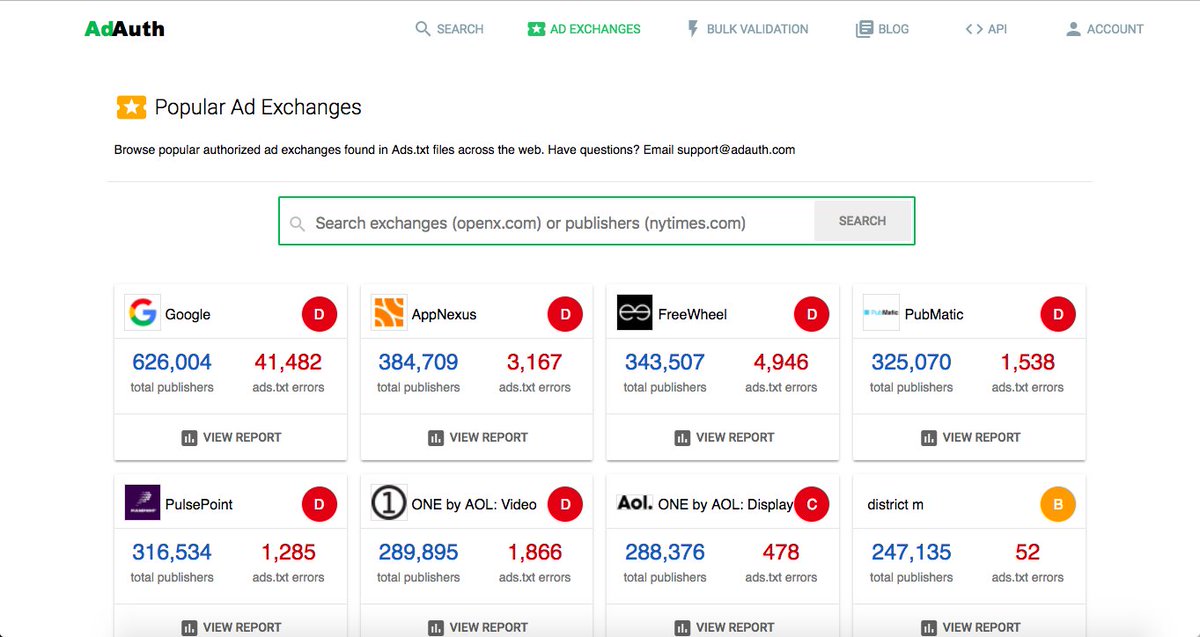This screenshot has width=1200, height=637.
Task: Click the 288,376 total publishers value
Action: click(x=665, y=552)
